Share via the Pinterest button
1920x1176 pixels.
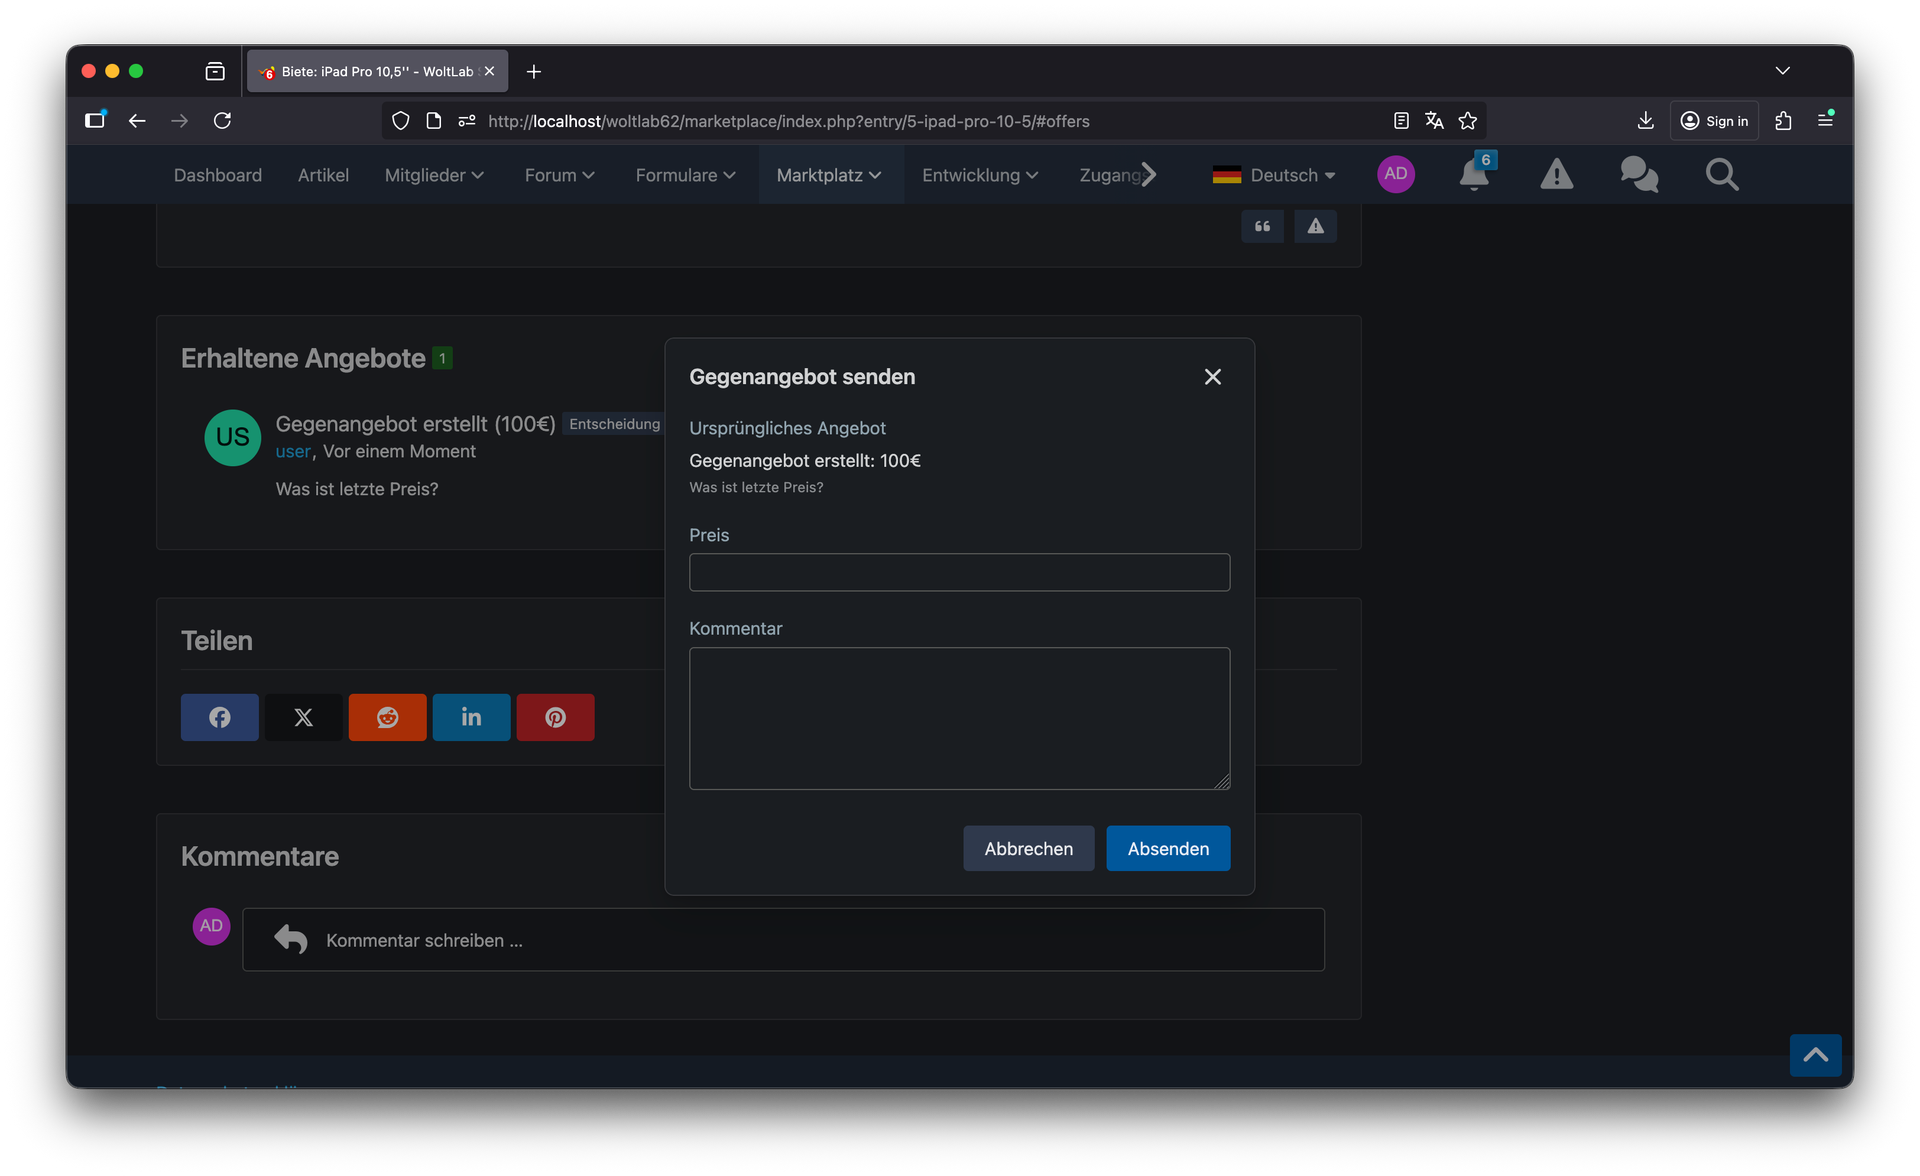point(555,717)
